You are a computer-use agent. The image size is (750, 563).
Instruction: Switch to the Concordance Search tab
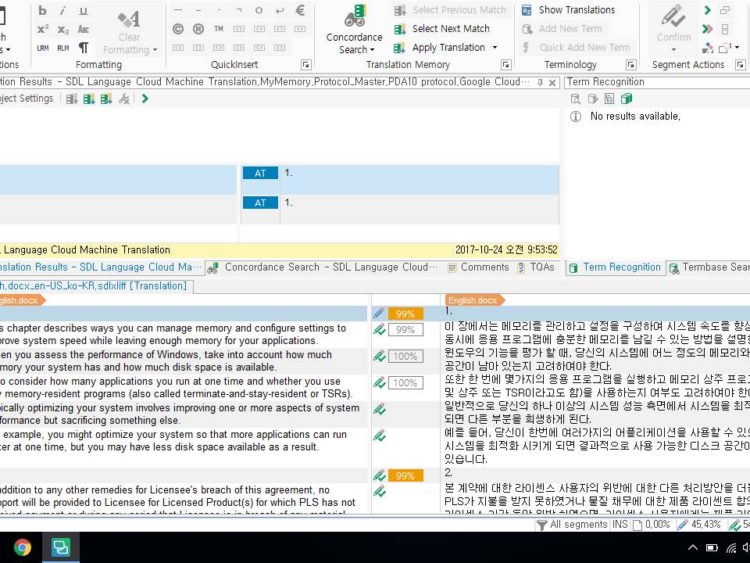pos(324,267)
